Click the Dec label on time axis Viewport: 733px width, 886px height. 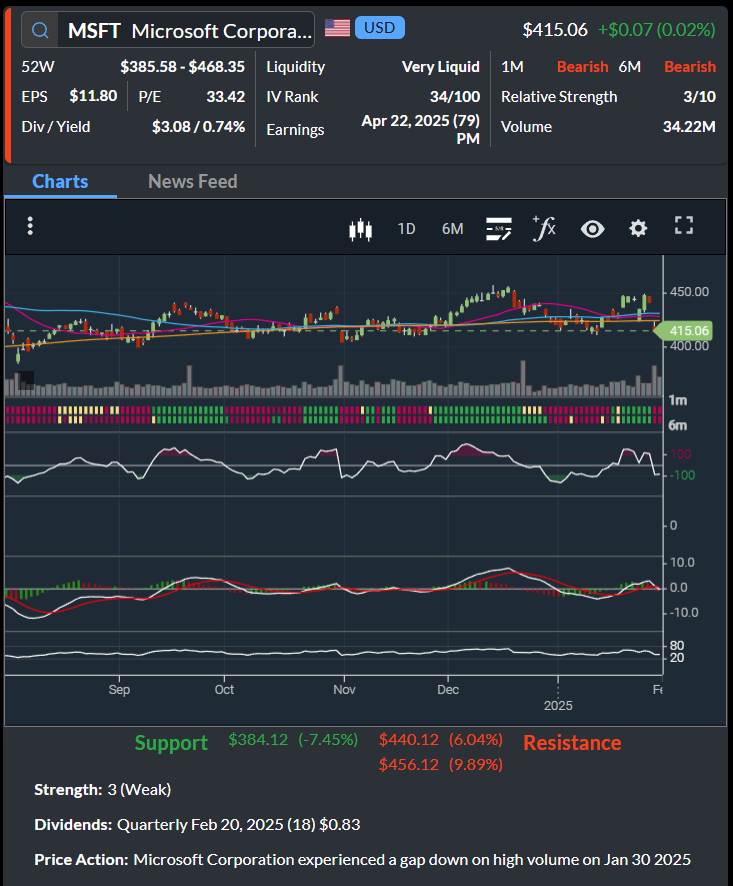click(x=448, y=689)
